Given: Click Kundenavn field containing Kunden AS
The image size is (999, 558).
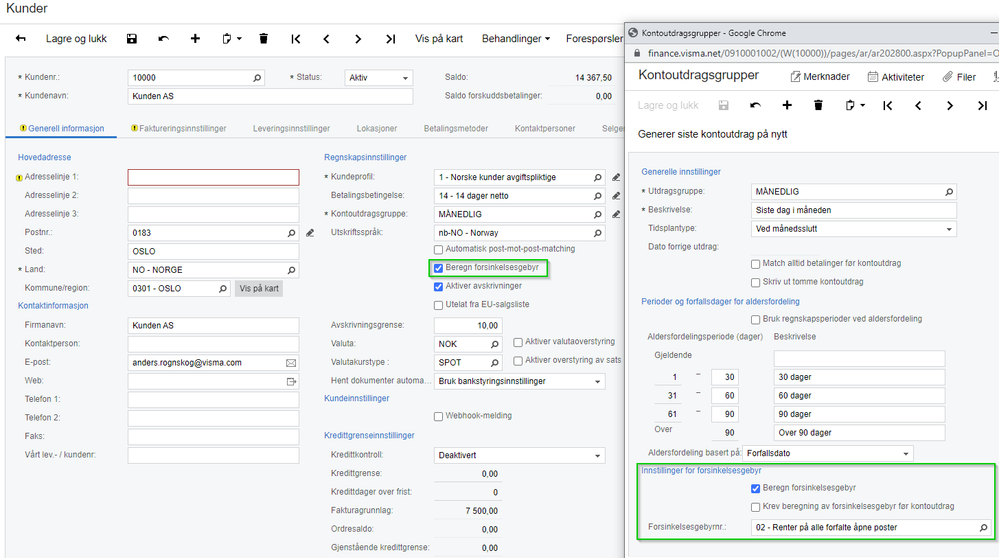Looking at the screenshot, I should [270, 96].
